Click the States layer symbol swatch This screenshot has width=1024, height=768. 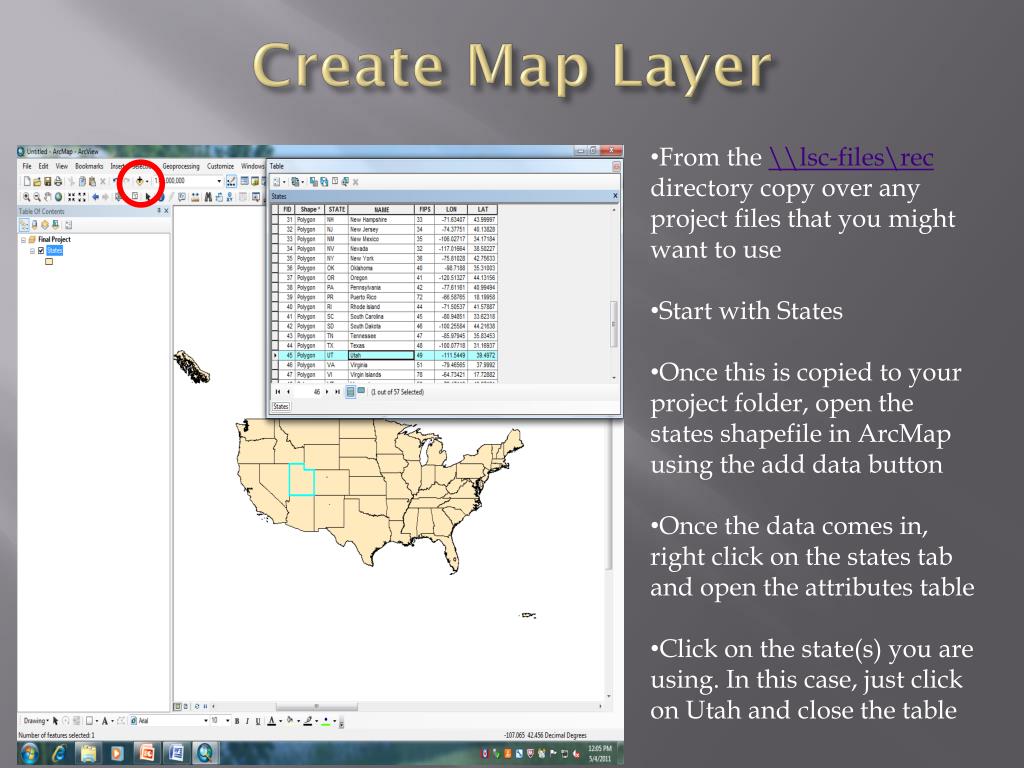tap(48, 263)
